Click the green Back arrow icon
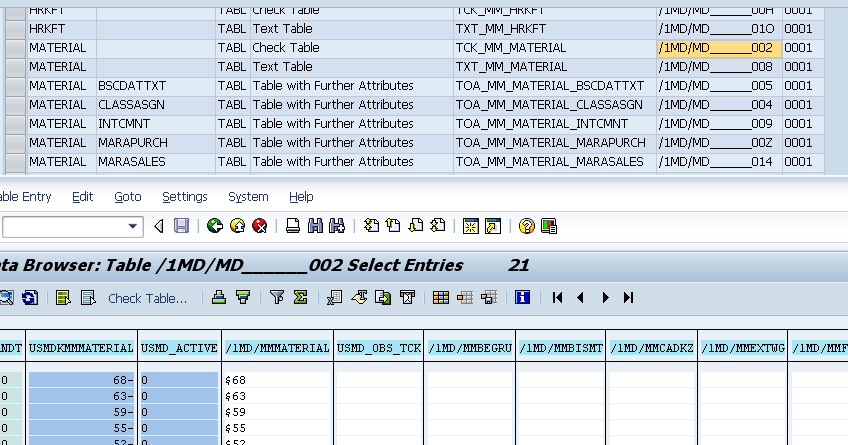The height and width of the screenshot is (445, 848). coord(215,226)
